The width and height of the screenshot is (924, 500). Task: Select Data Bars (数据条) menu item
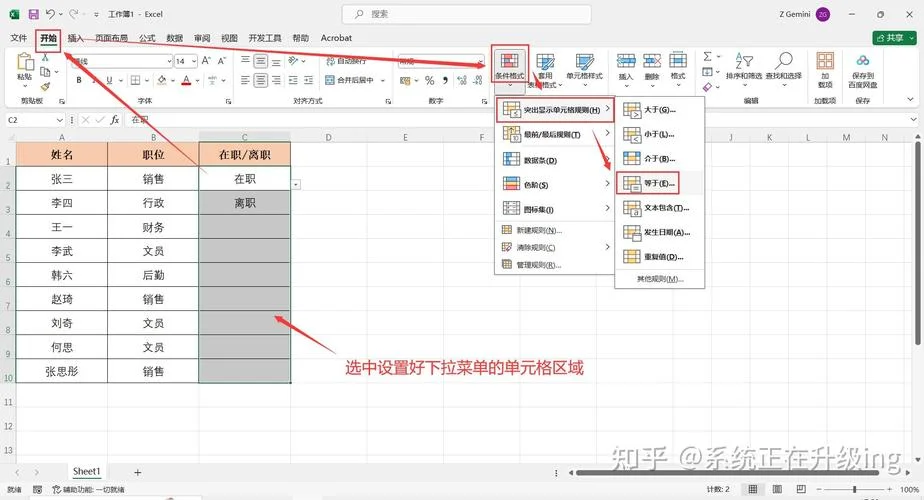point(555,160)
